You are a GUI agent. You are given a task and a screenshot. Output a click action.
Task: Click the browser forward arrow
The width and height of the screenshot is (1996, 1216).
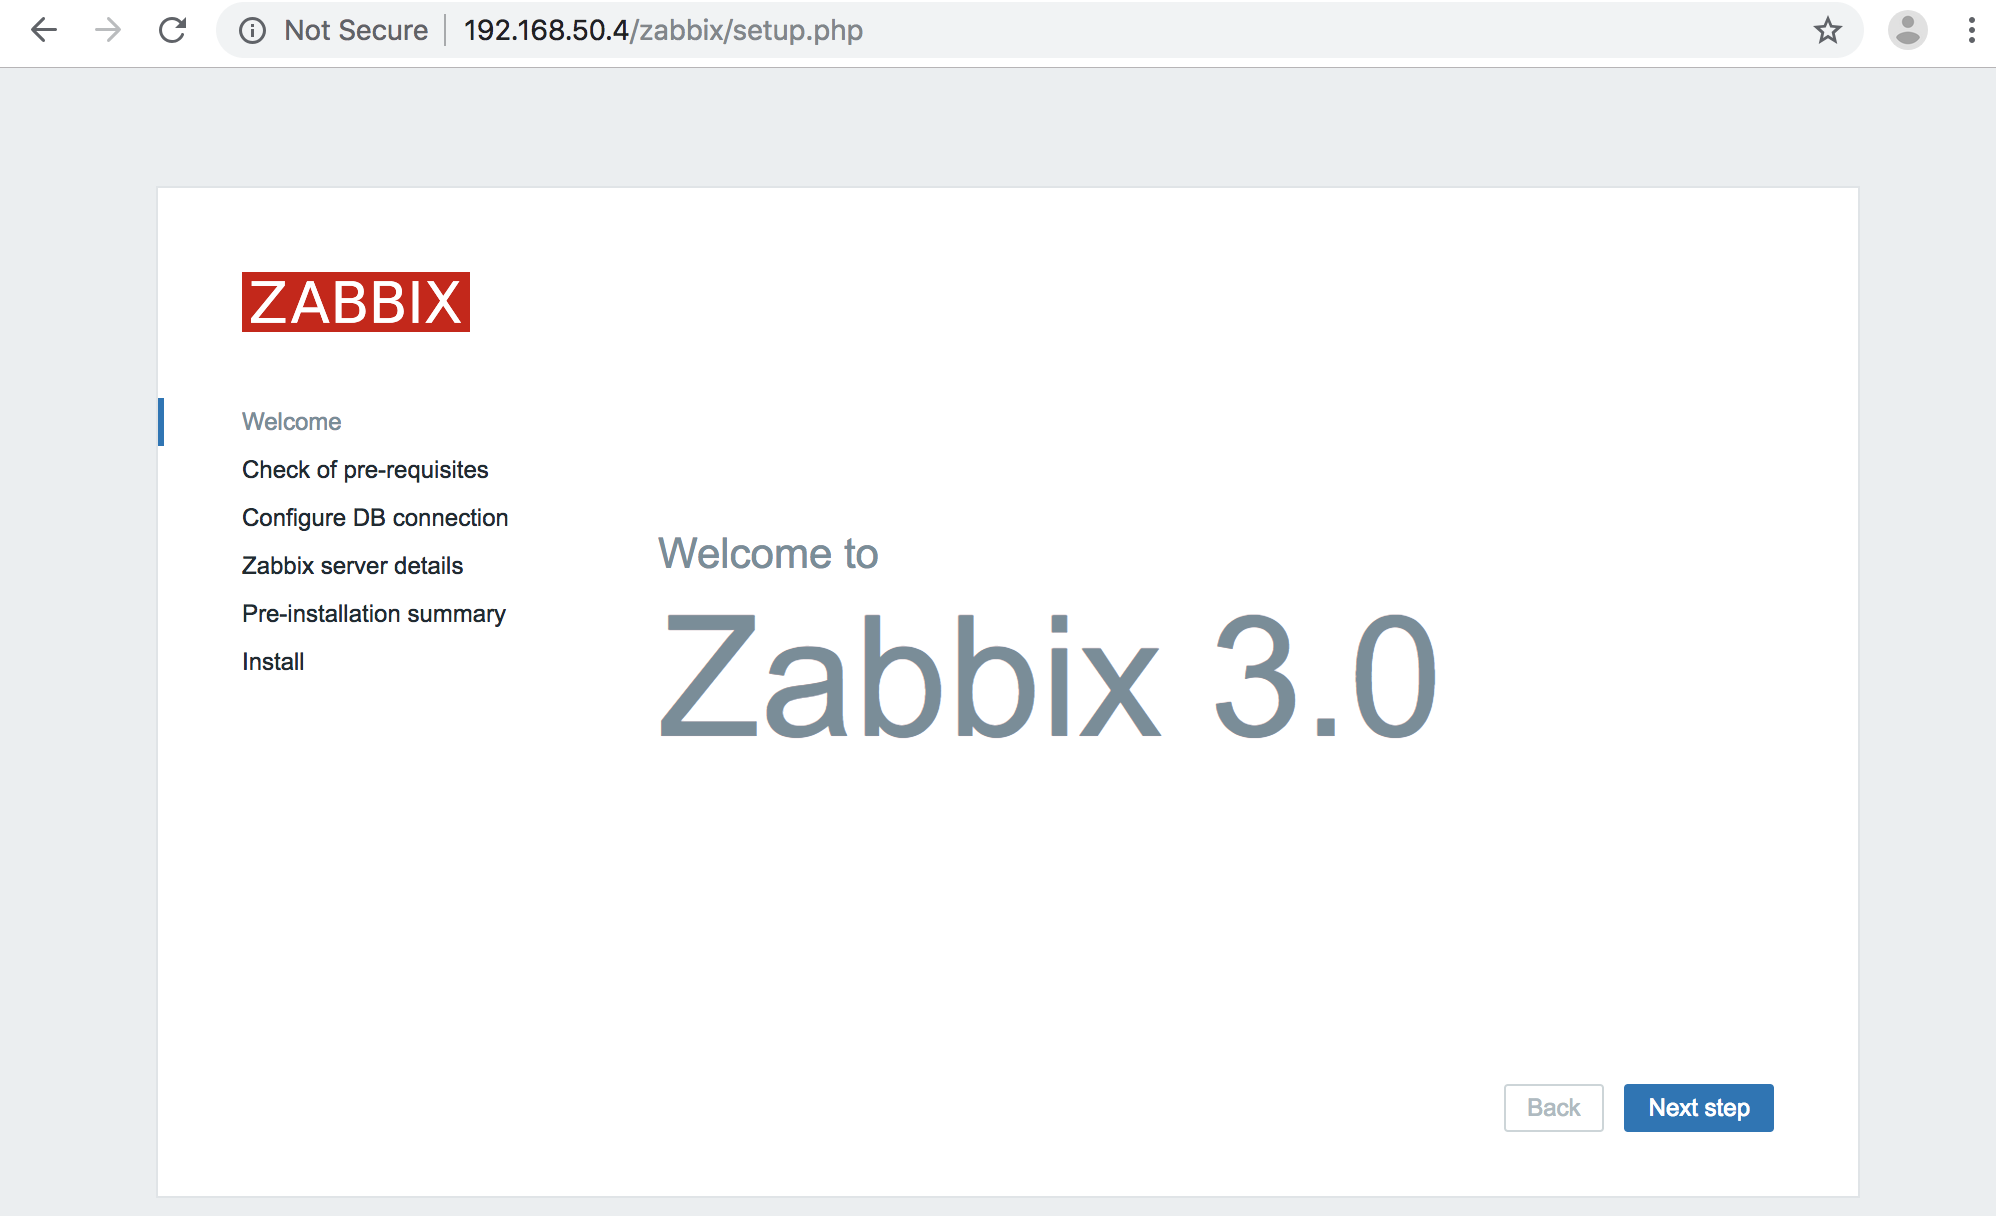coord(107,31)
